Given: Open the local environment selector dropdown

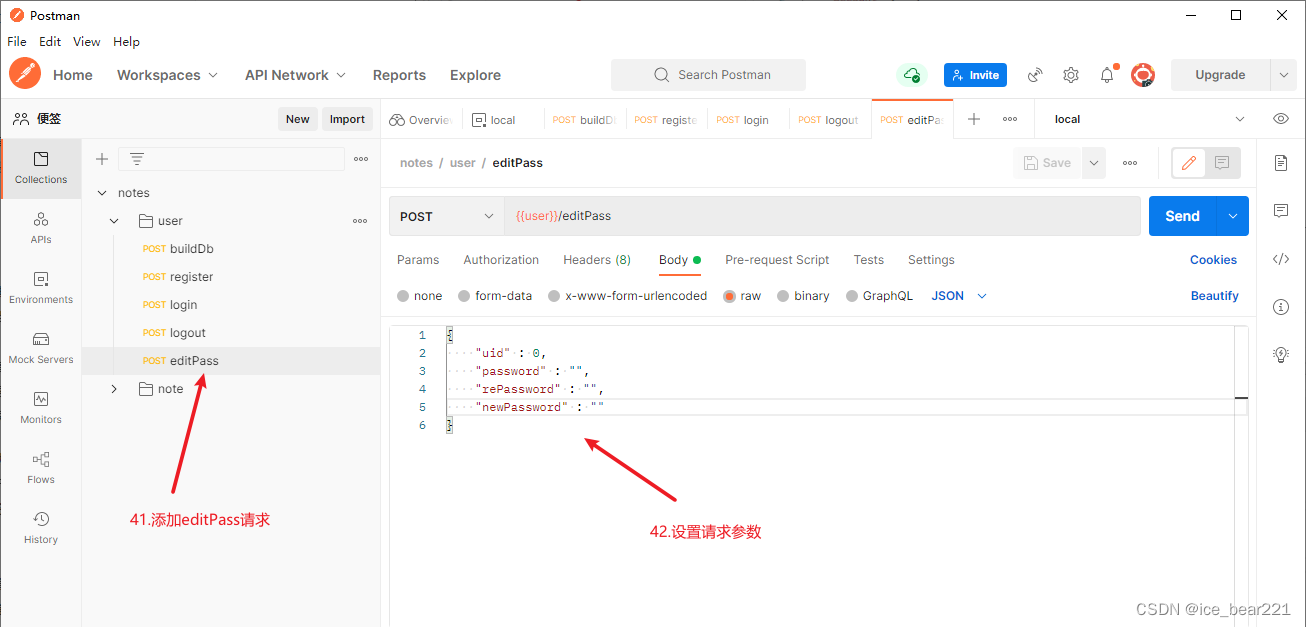Looking at the screenshot, I should click(1150, 119).
